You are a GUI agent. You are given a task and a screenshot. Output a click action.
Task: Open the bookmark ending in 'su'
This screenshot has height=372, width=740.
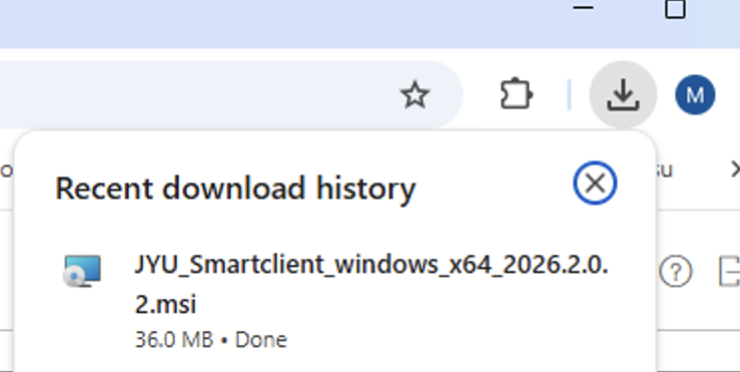point(664,170)
